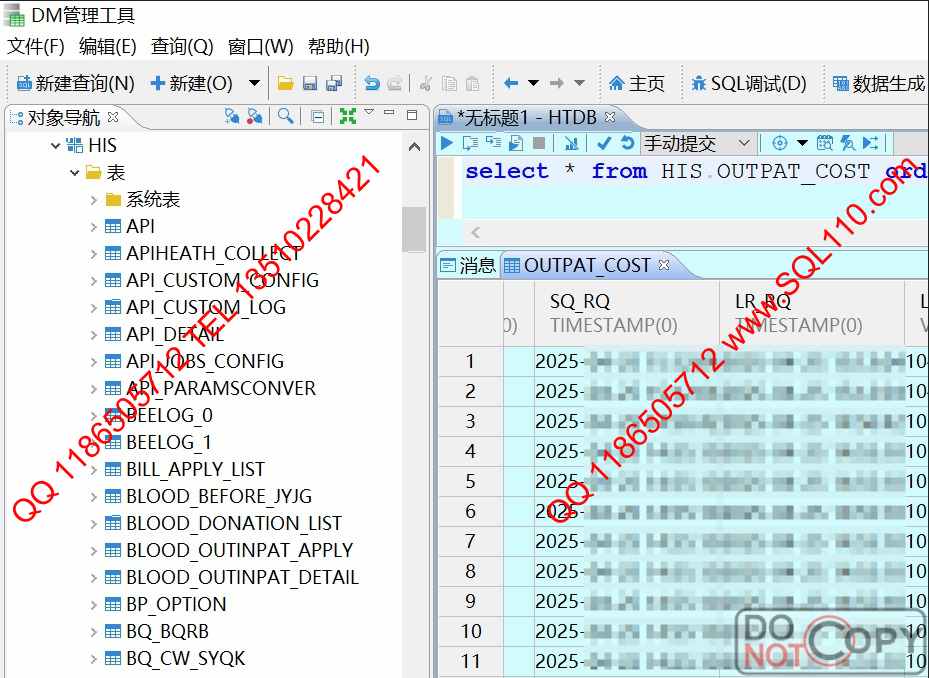929x678 pixels.
Task: Switch to the 消息 tab
Action: tap(468, 265)
